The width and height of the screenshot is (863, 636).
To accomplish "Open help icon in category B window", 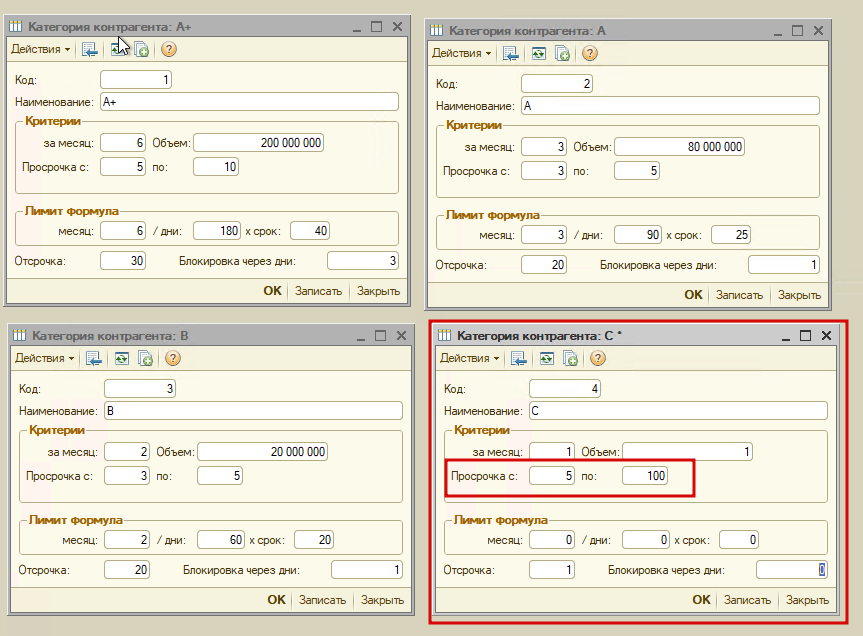I will [173, 359].
